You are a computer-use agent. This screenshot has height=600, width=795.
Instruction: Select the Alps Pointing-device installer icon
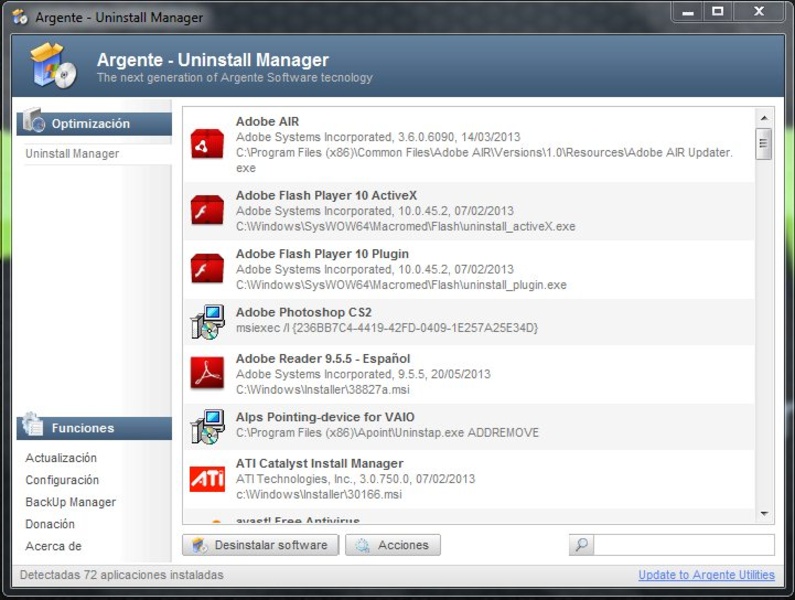(x=207, y=426)
